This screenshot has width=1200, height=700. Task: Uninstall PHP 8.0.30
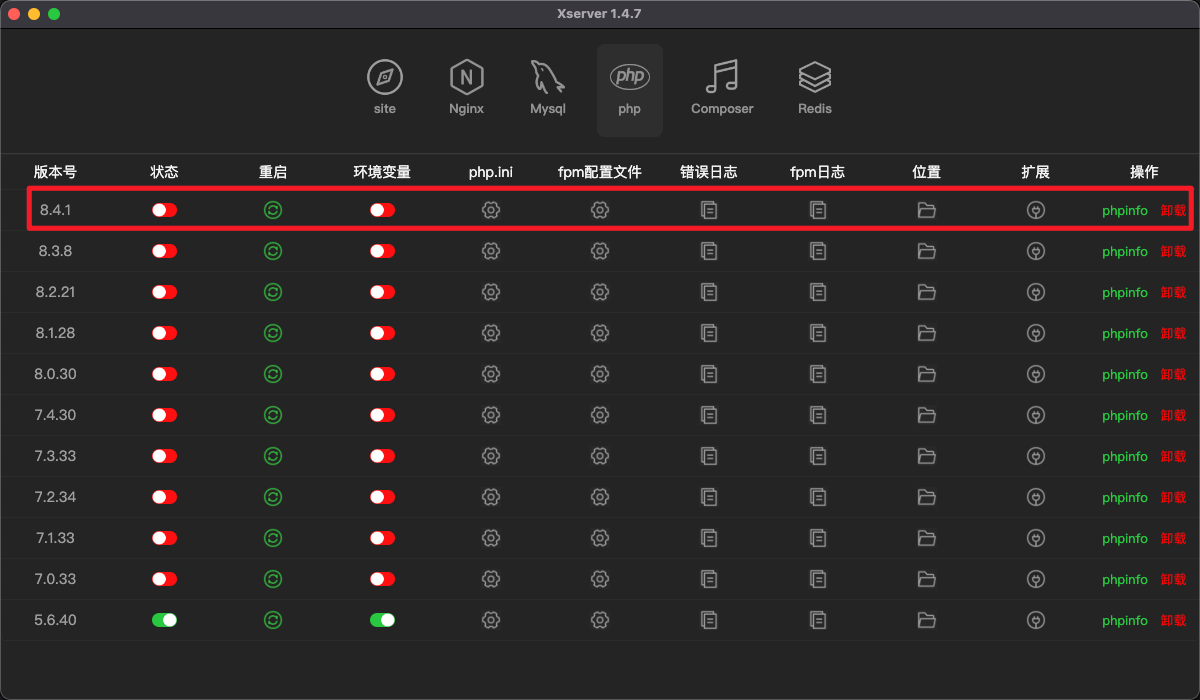click(1173, 375)
